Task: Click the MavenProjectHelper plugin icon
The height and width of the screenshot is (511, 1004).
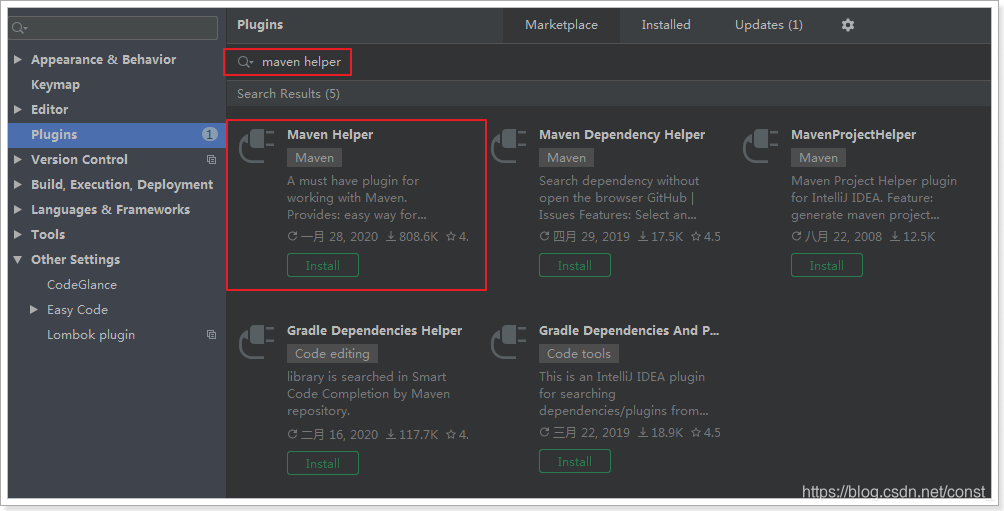Action: pos(761,145)
